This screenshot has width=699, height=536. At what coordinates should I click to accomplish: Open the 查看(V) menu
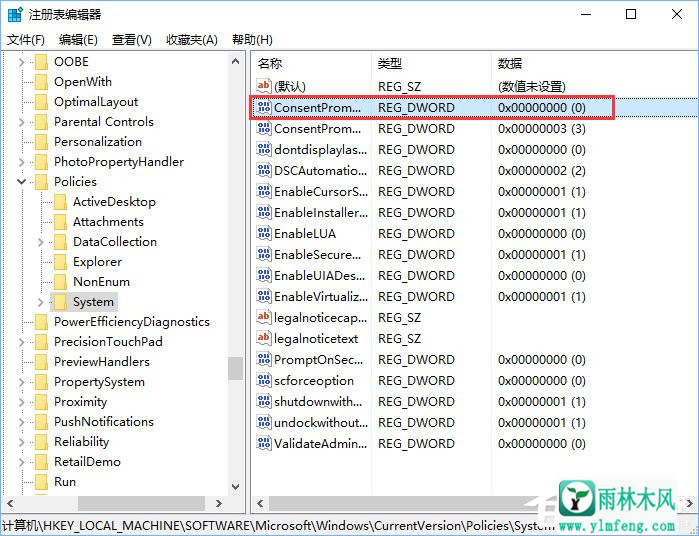coord(132,40)
